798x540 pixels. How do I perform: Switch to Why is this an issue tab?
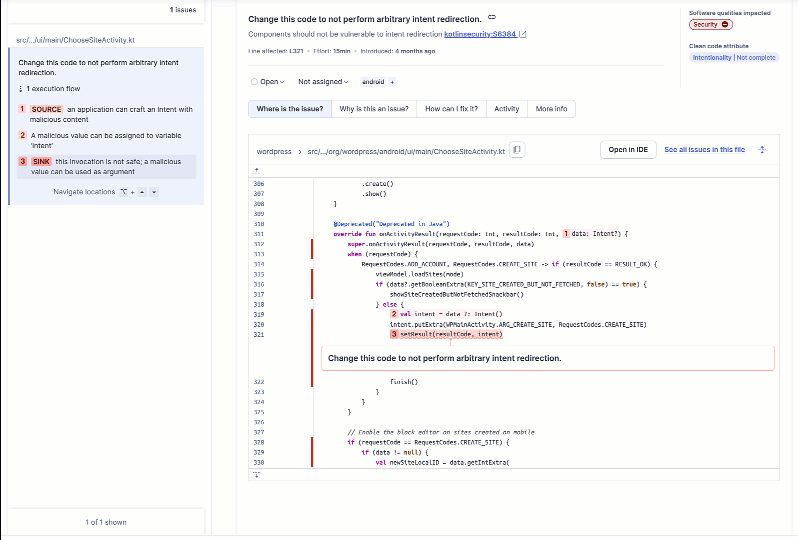tap(373, 109)
